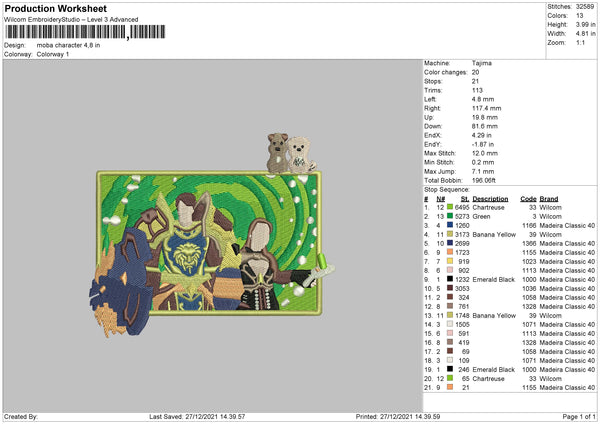Pick the Chartreuse swatch in stop row 20

pos(450,378)
